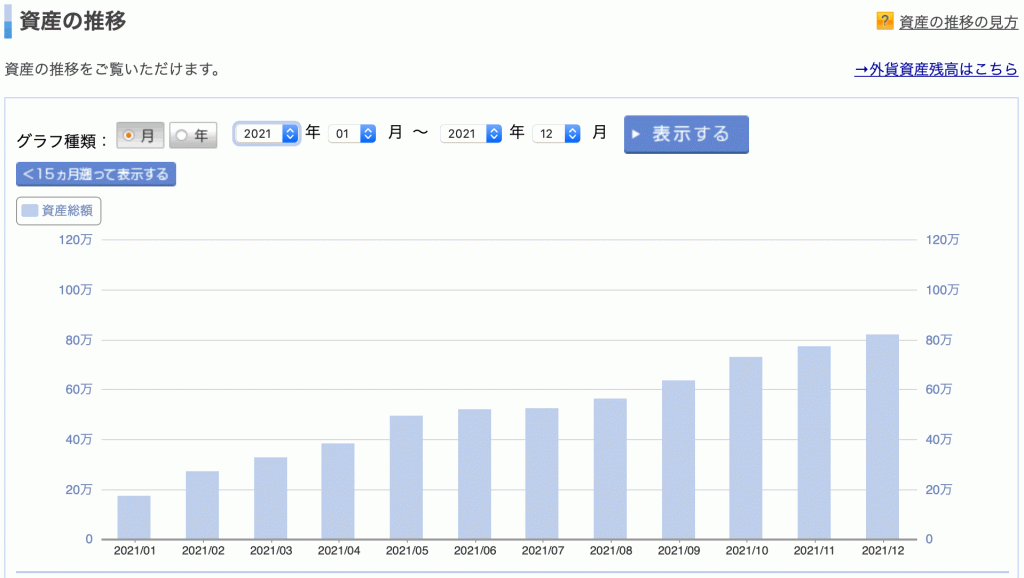Click the 2021/01 x-axis label

click(135, 551)
